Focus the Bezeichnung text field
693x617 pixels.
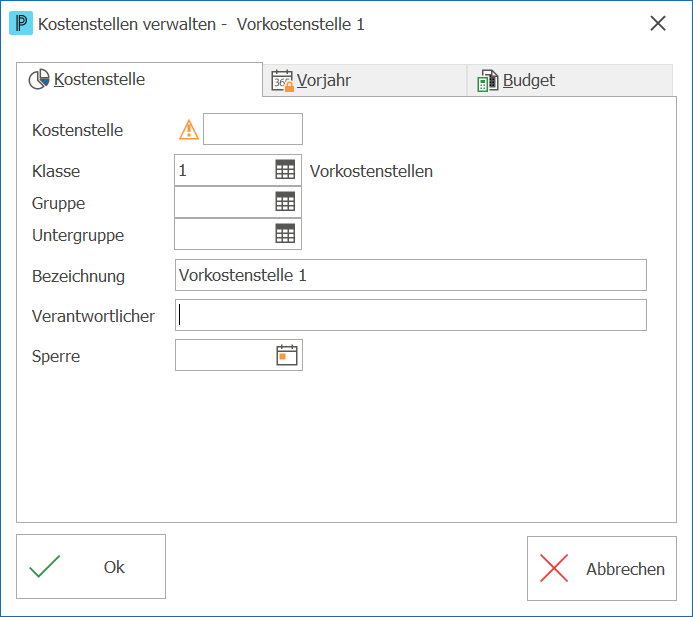(x=411, y=275)
